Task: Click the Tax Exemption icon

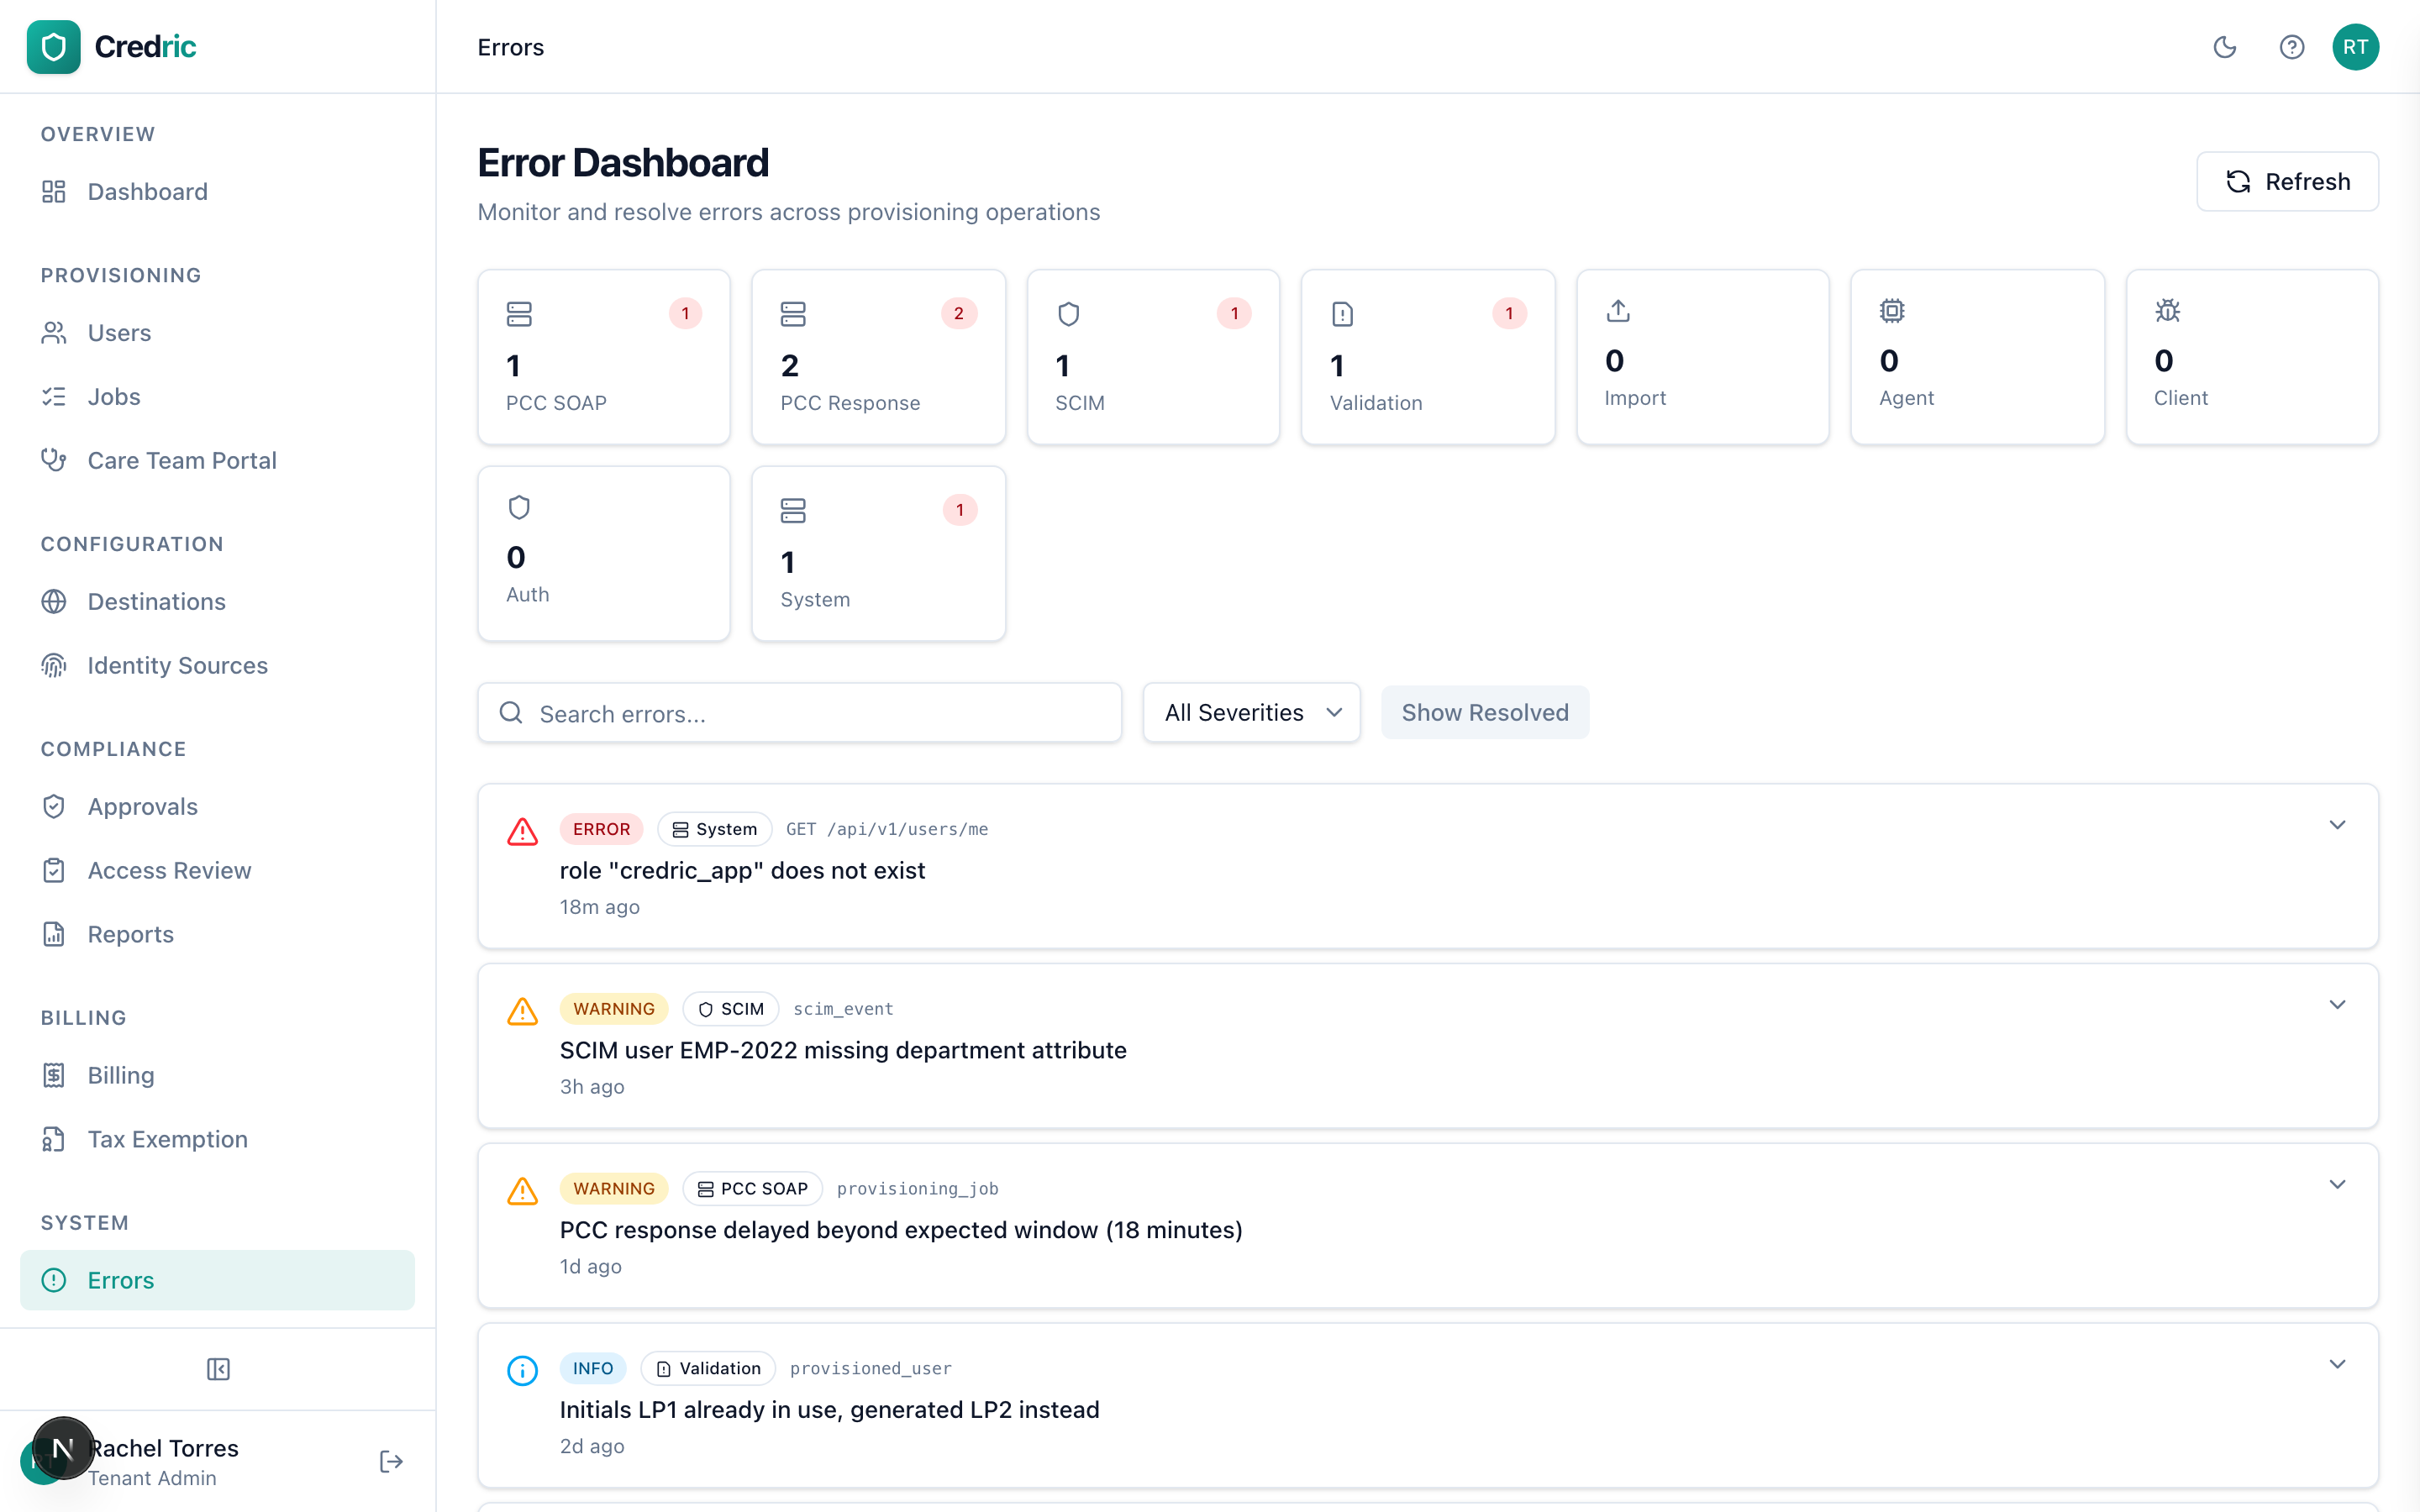Action: (x=54, y=1139)
